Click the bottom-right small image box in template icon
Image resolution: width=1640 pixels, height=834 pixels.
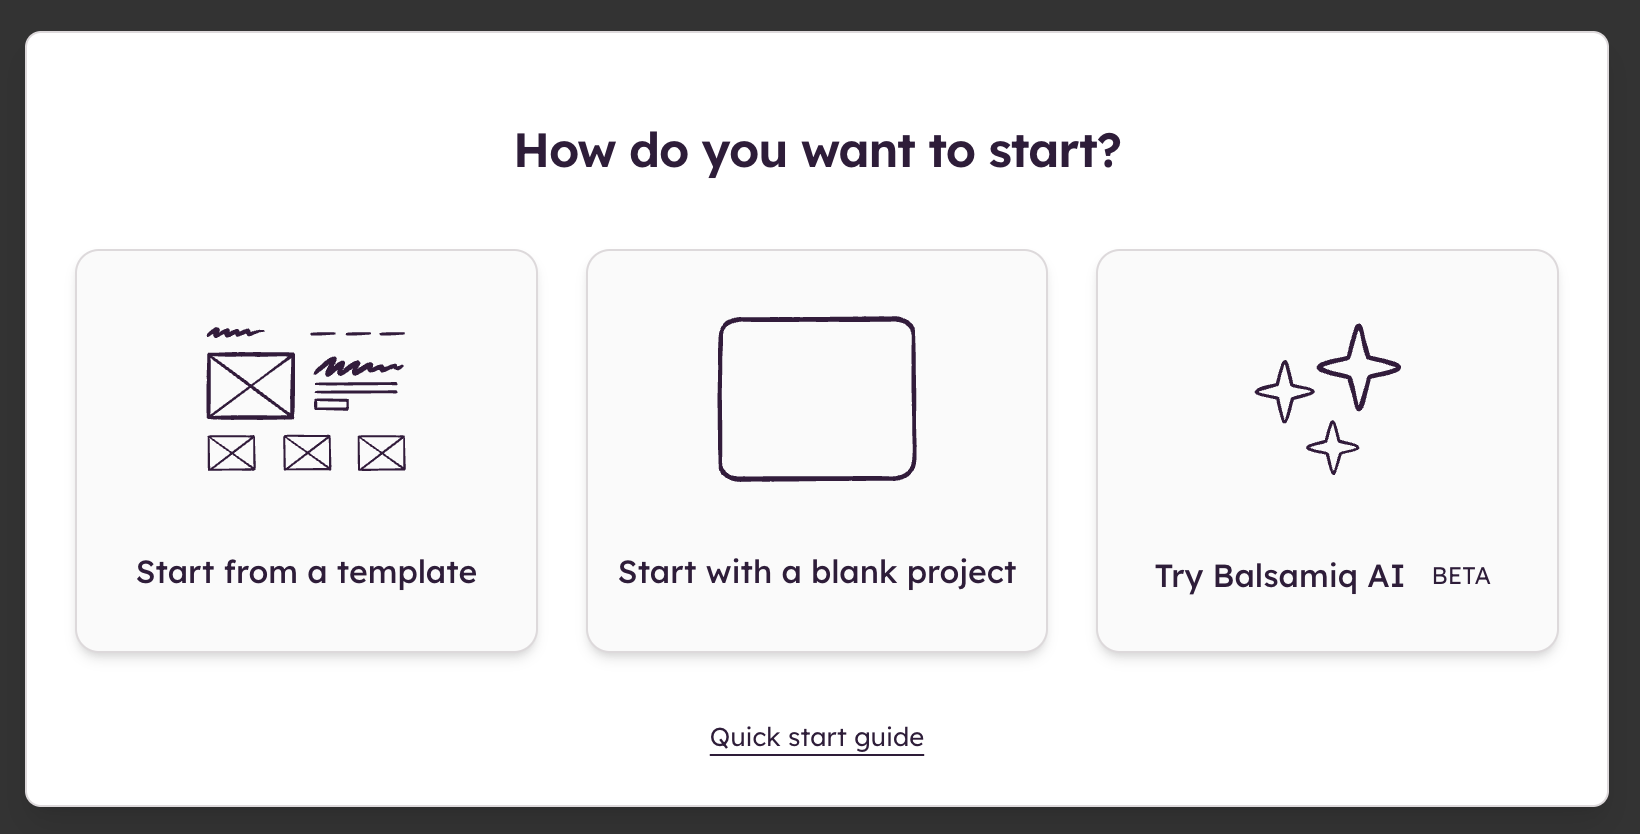pos(381,453)
